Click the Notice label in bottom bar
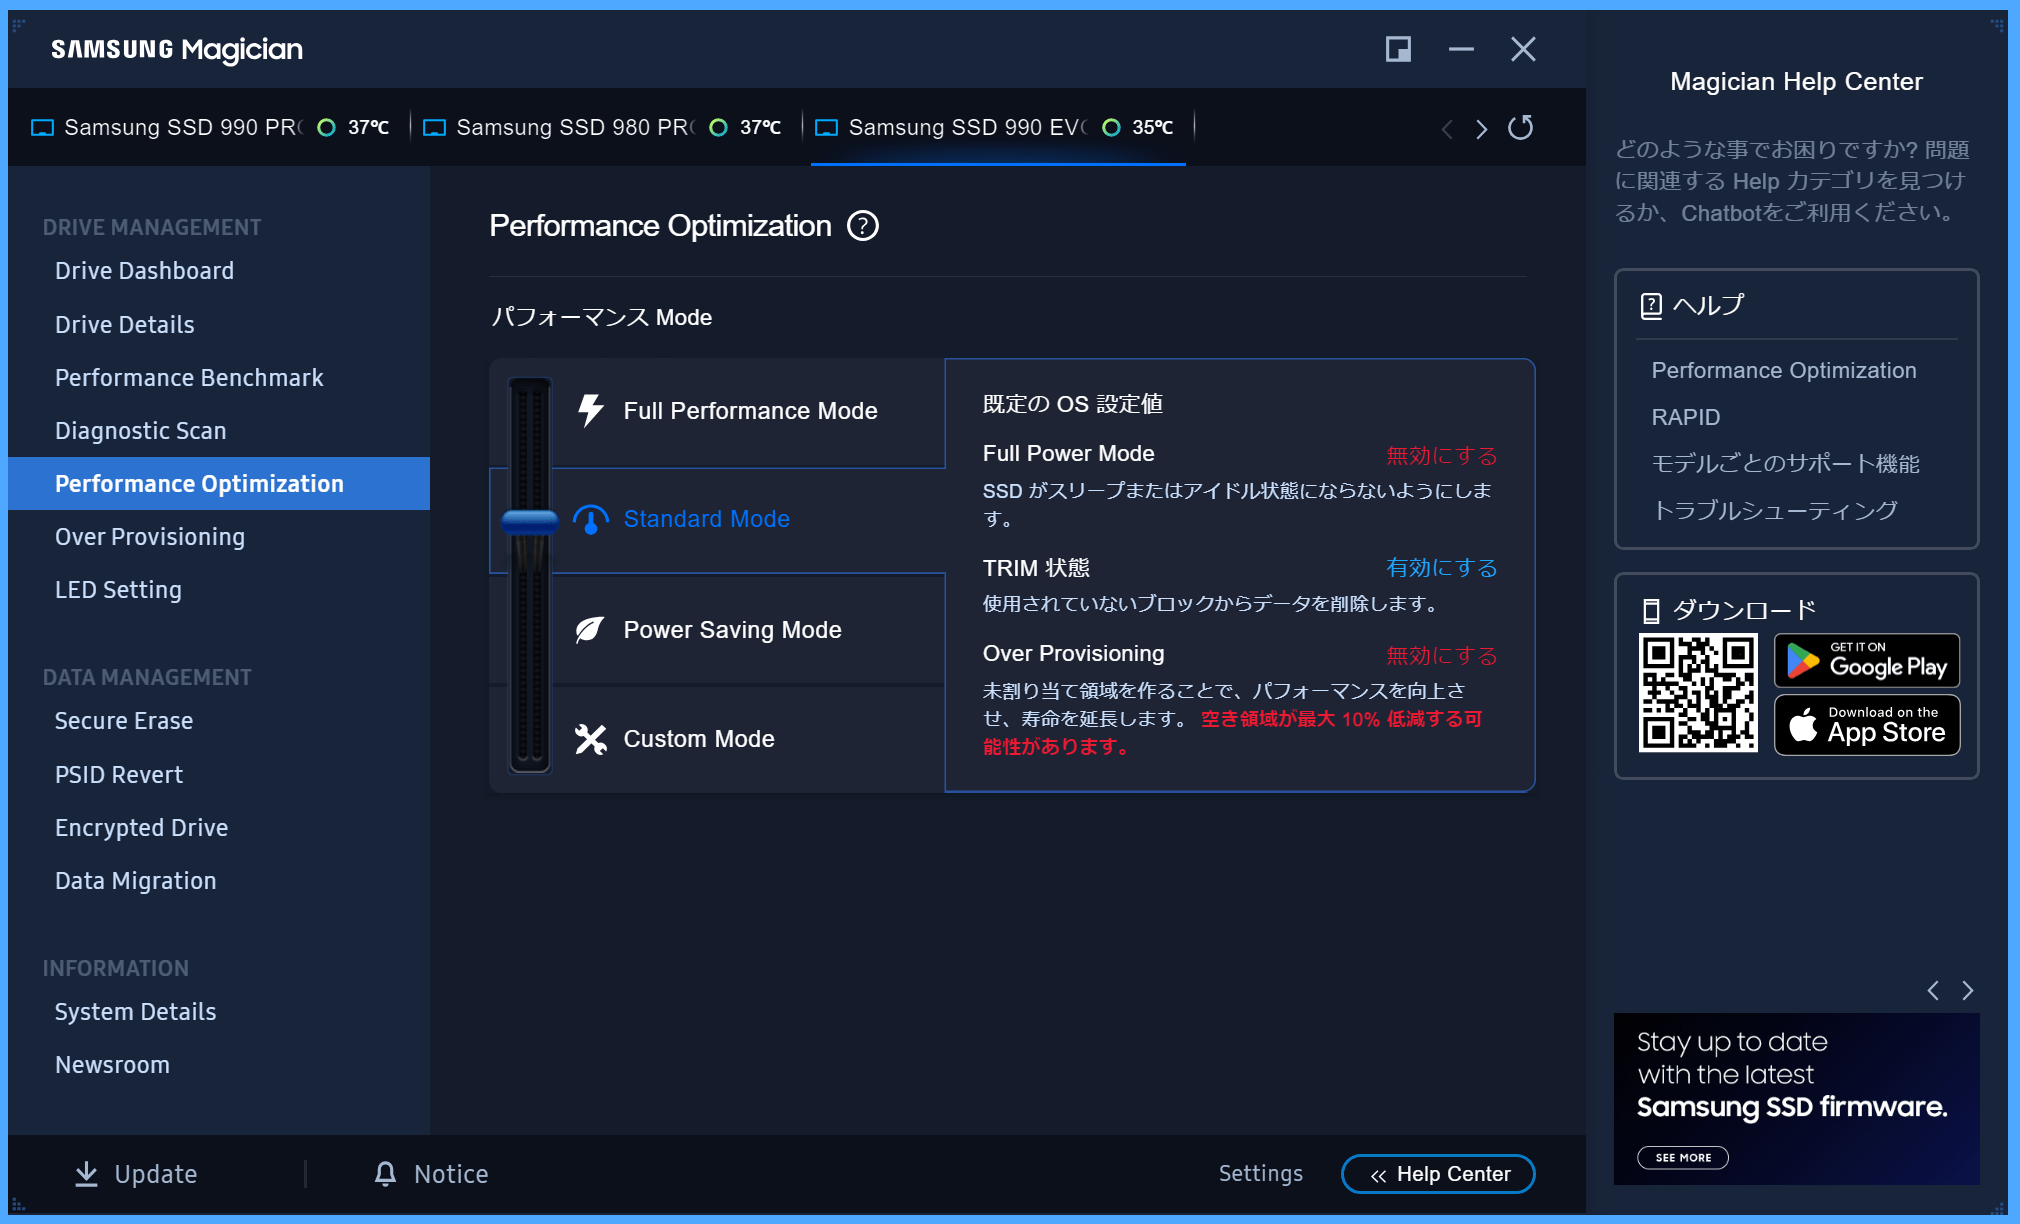2020x1224 pixels. point(451,1174)
